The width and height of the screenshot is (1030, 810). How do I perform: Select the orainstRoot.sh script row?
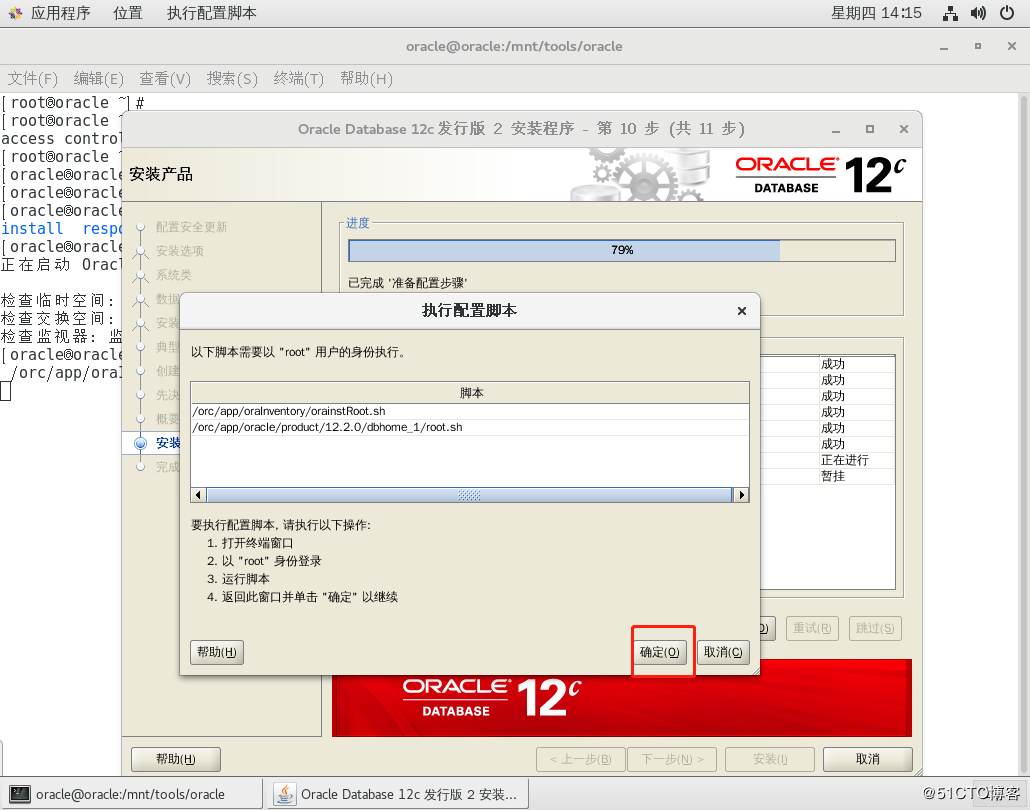470,411
